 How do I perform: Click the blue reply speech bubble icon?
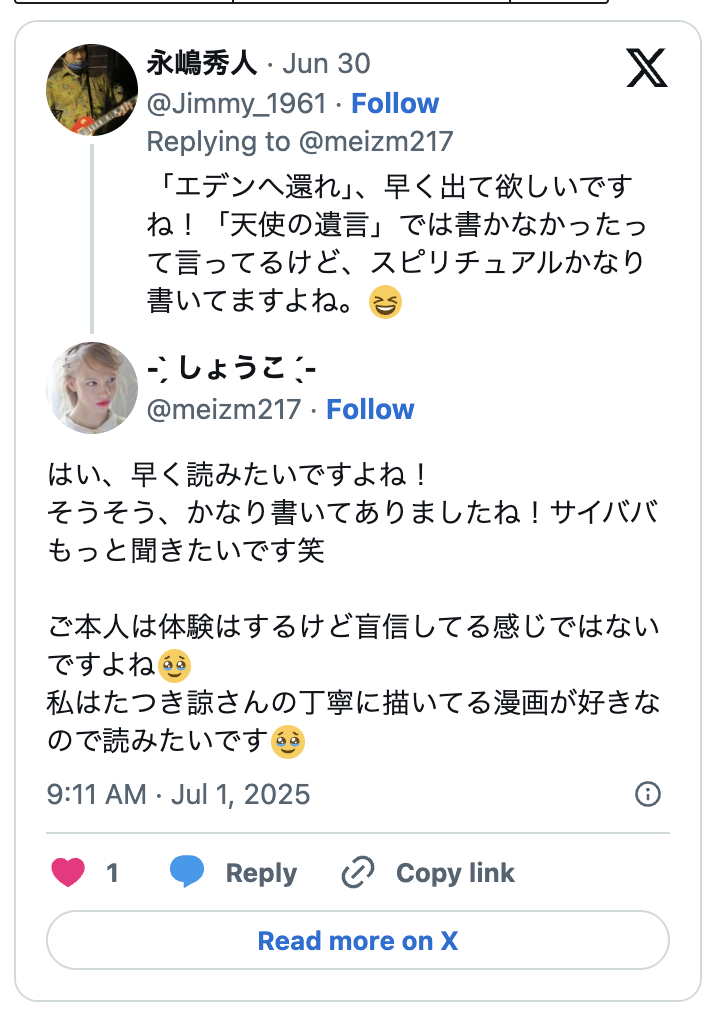[x=187, y=872]
